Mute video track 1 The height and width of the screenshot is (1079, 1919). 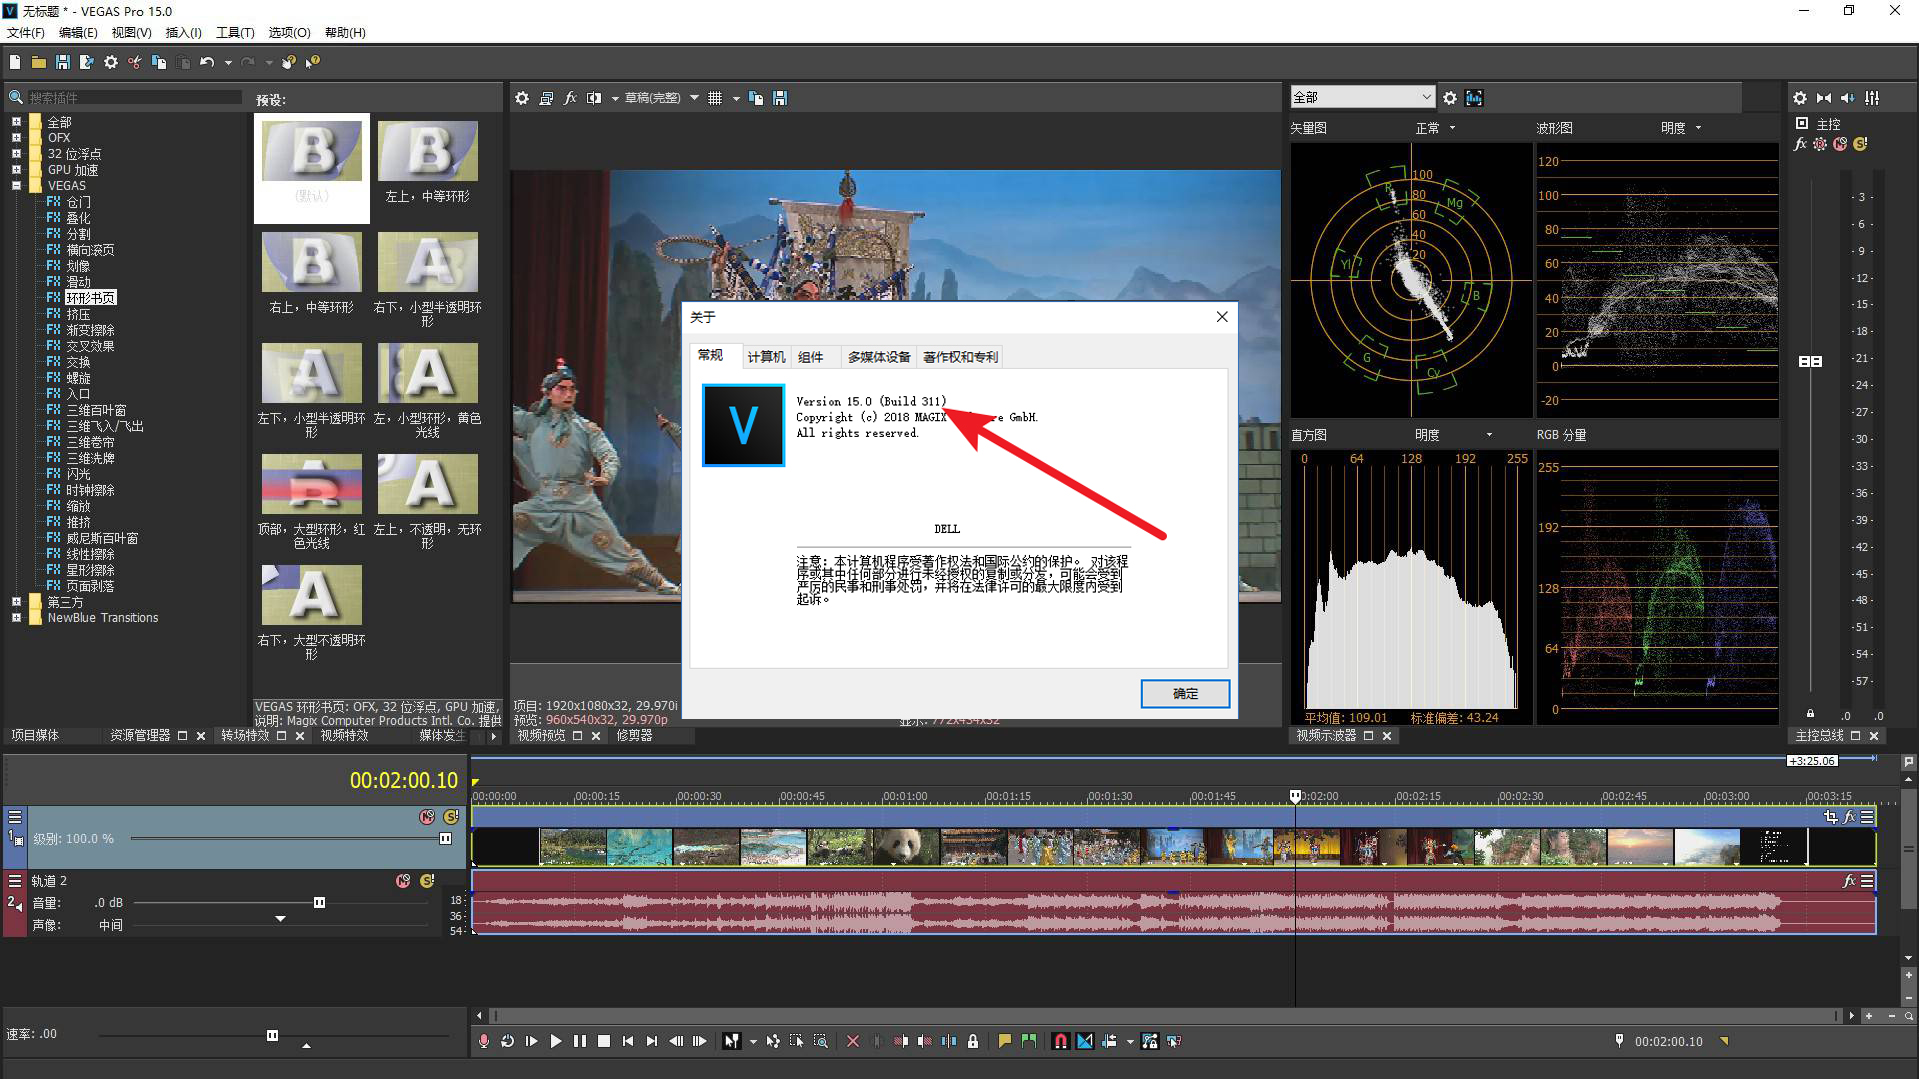(x=427, y=817)
